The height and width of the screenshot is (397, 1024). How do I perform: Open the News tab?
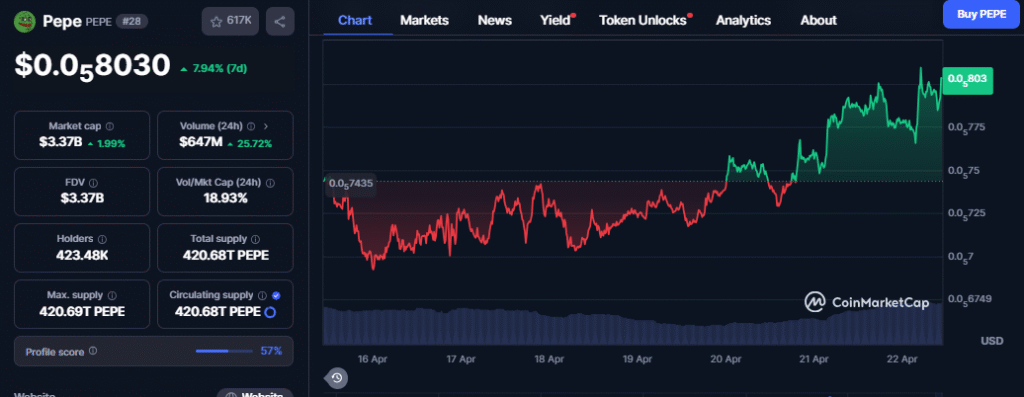click(494, 20)
